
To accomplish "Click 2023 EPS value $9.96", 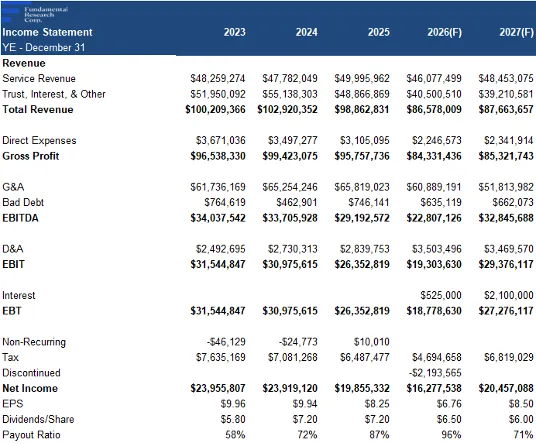I will [233, 404].
